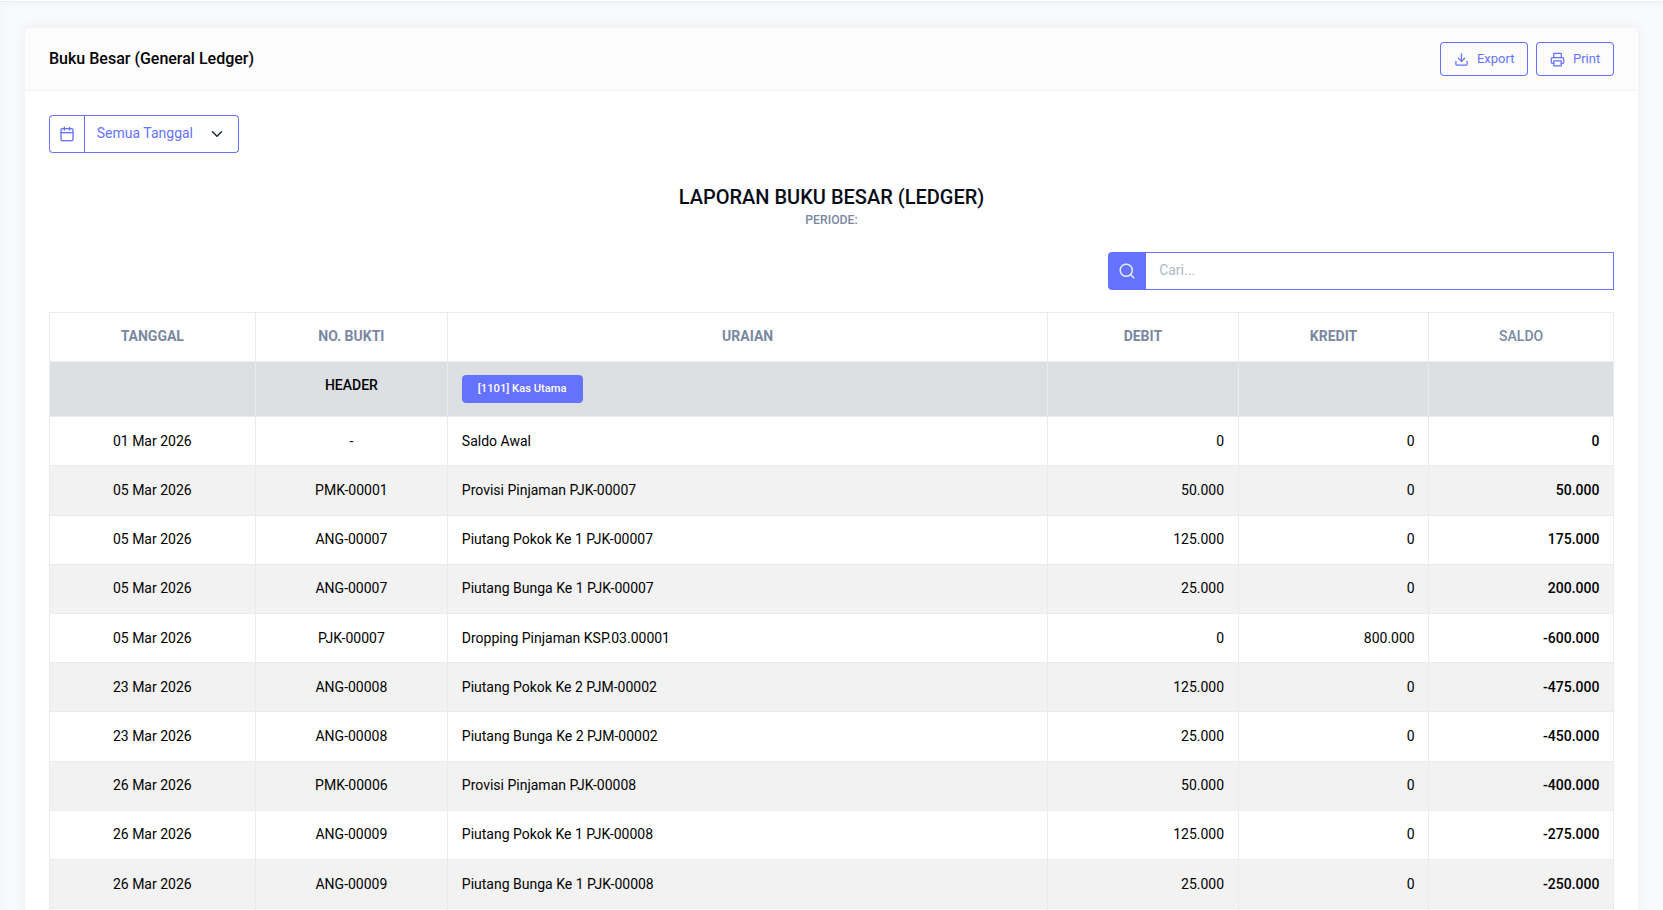Click the magnifier search icon button
Viewport: 1663px width, 910px height.
1126,271
